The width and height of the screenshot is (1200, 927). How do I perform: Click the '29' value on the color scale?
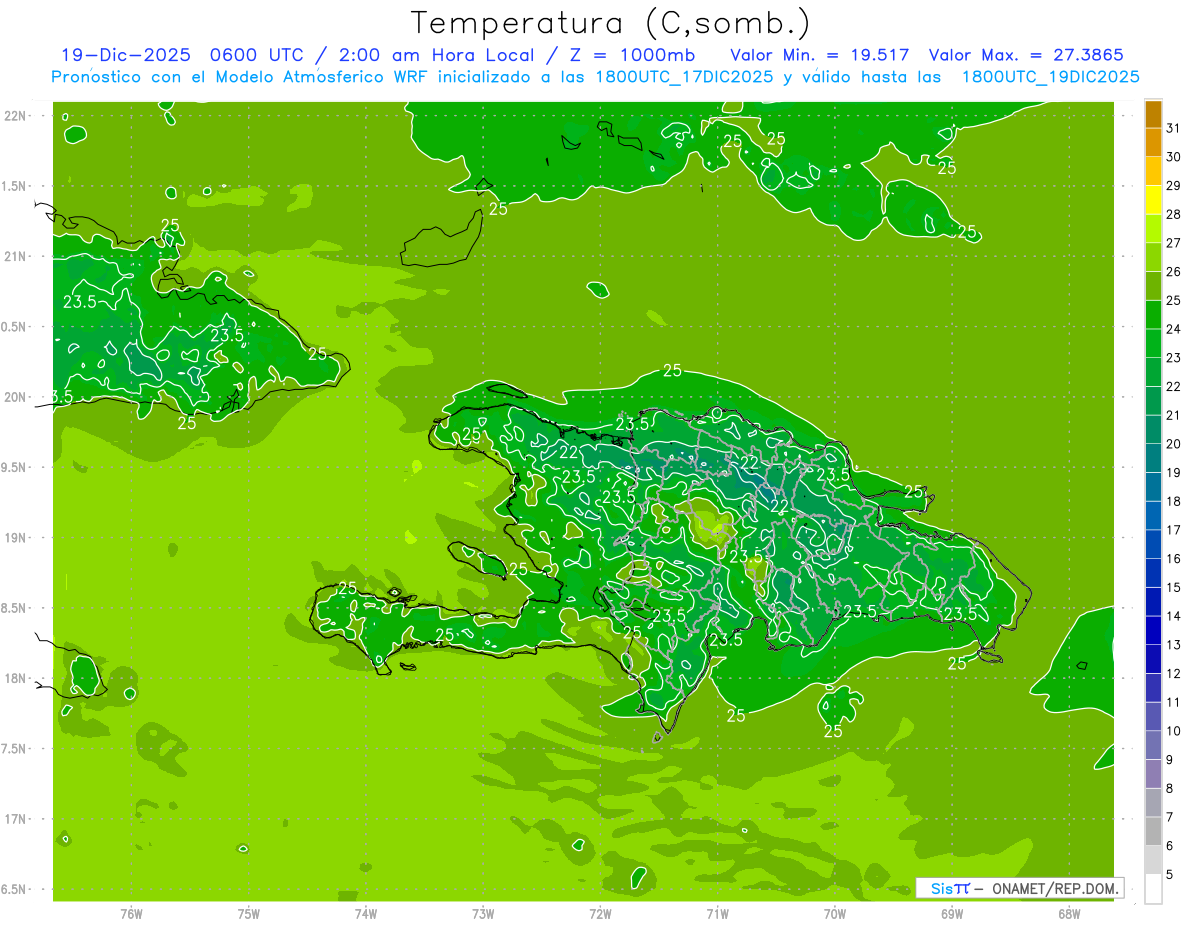(1174, 185)
